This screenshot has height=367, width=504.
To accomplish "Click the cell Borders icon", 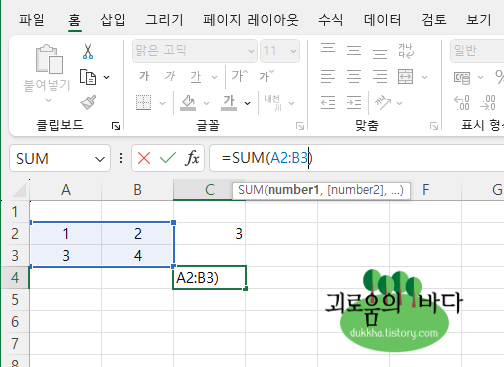I will pyautogui.click(x=144, y=103).
